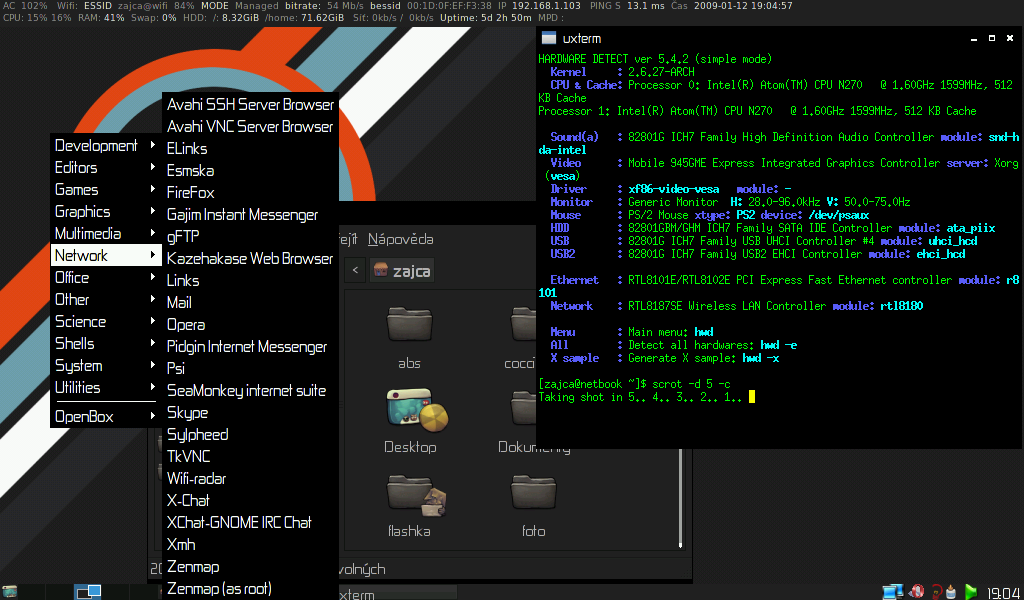Click the Uptime value in the status bar

click(505, 18)
